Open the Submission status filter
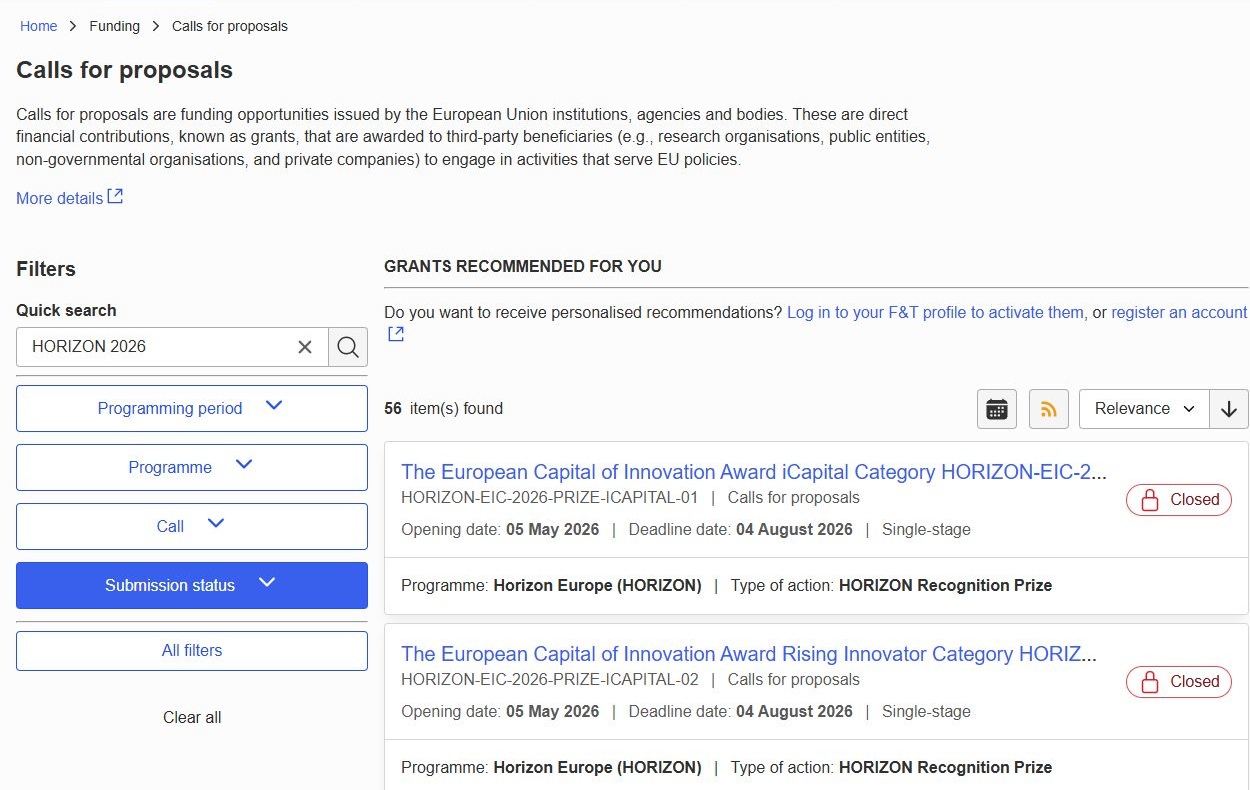 [x=192, y=585]
